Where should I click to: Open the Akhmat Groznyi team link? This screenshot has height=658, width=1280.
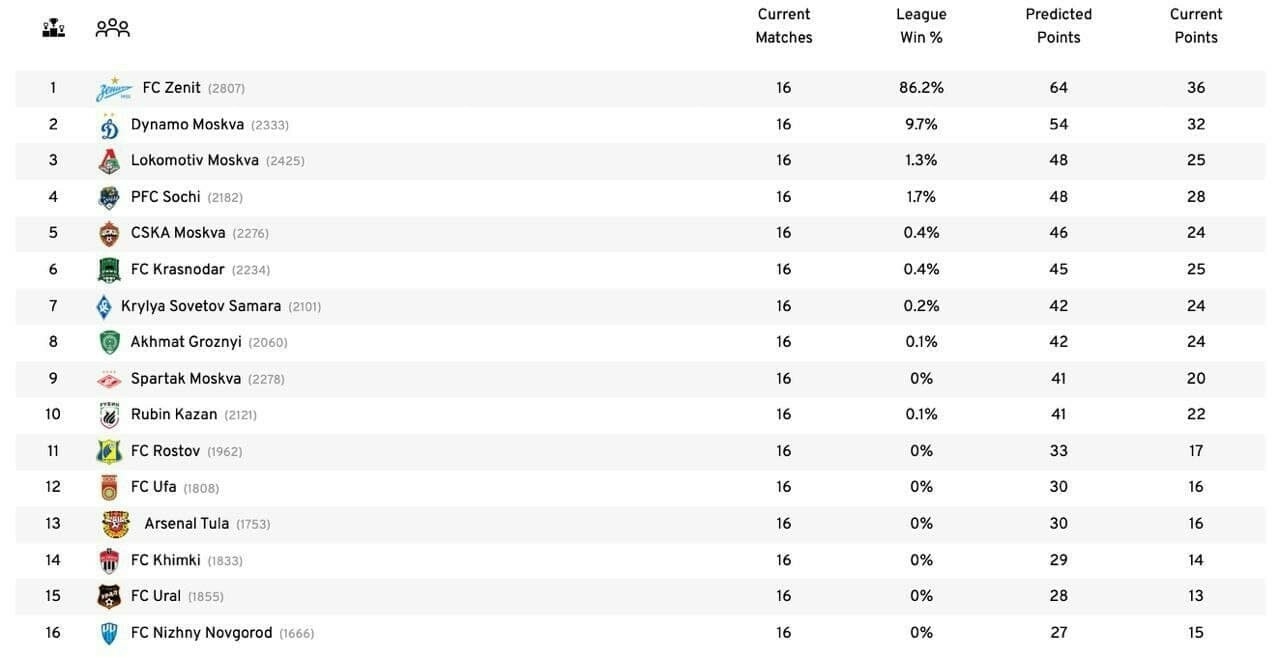[186, 342]
